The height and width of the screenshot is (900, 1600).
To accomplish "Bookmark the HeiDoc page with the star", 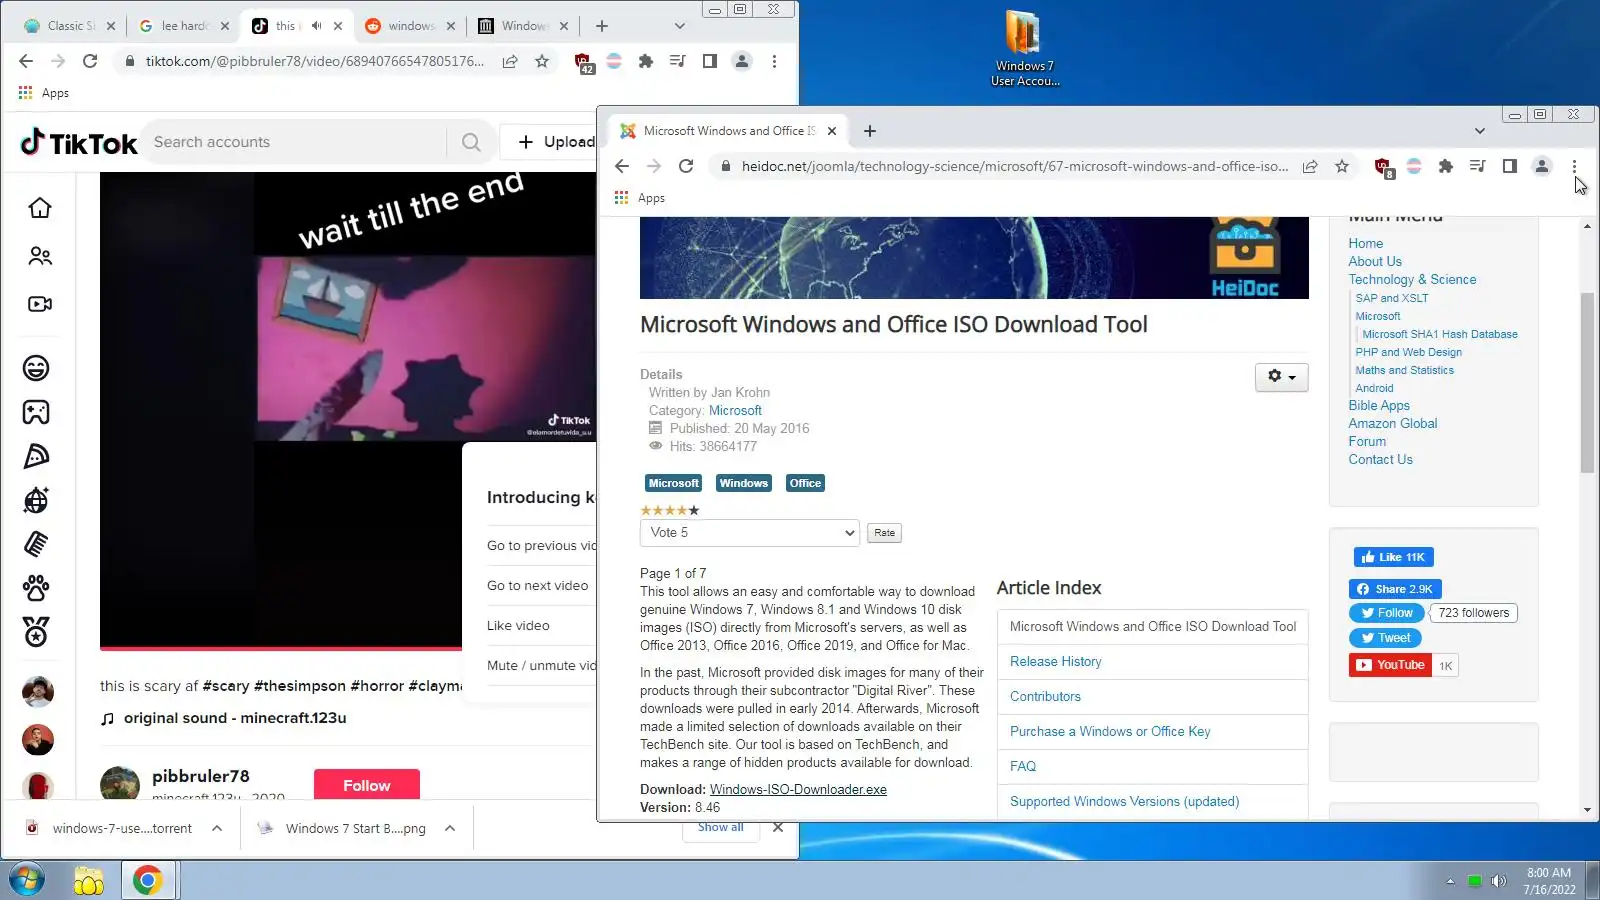I will coord(1342,166).
